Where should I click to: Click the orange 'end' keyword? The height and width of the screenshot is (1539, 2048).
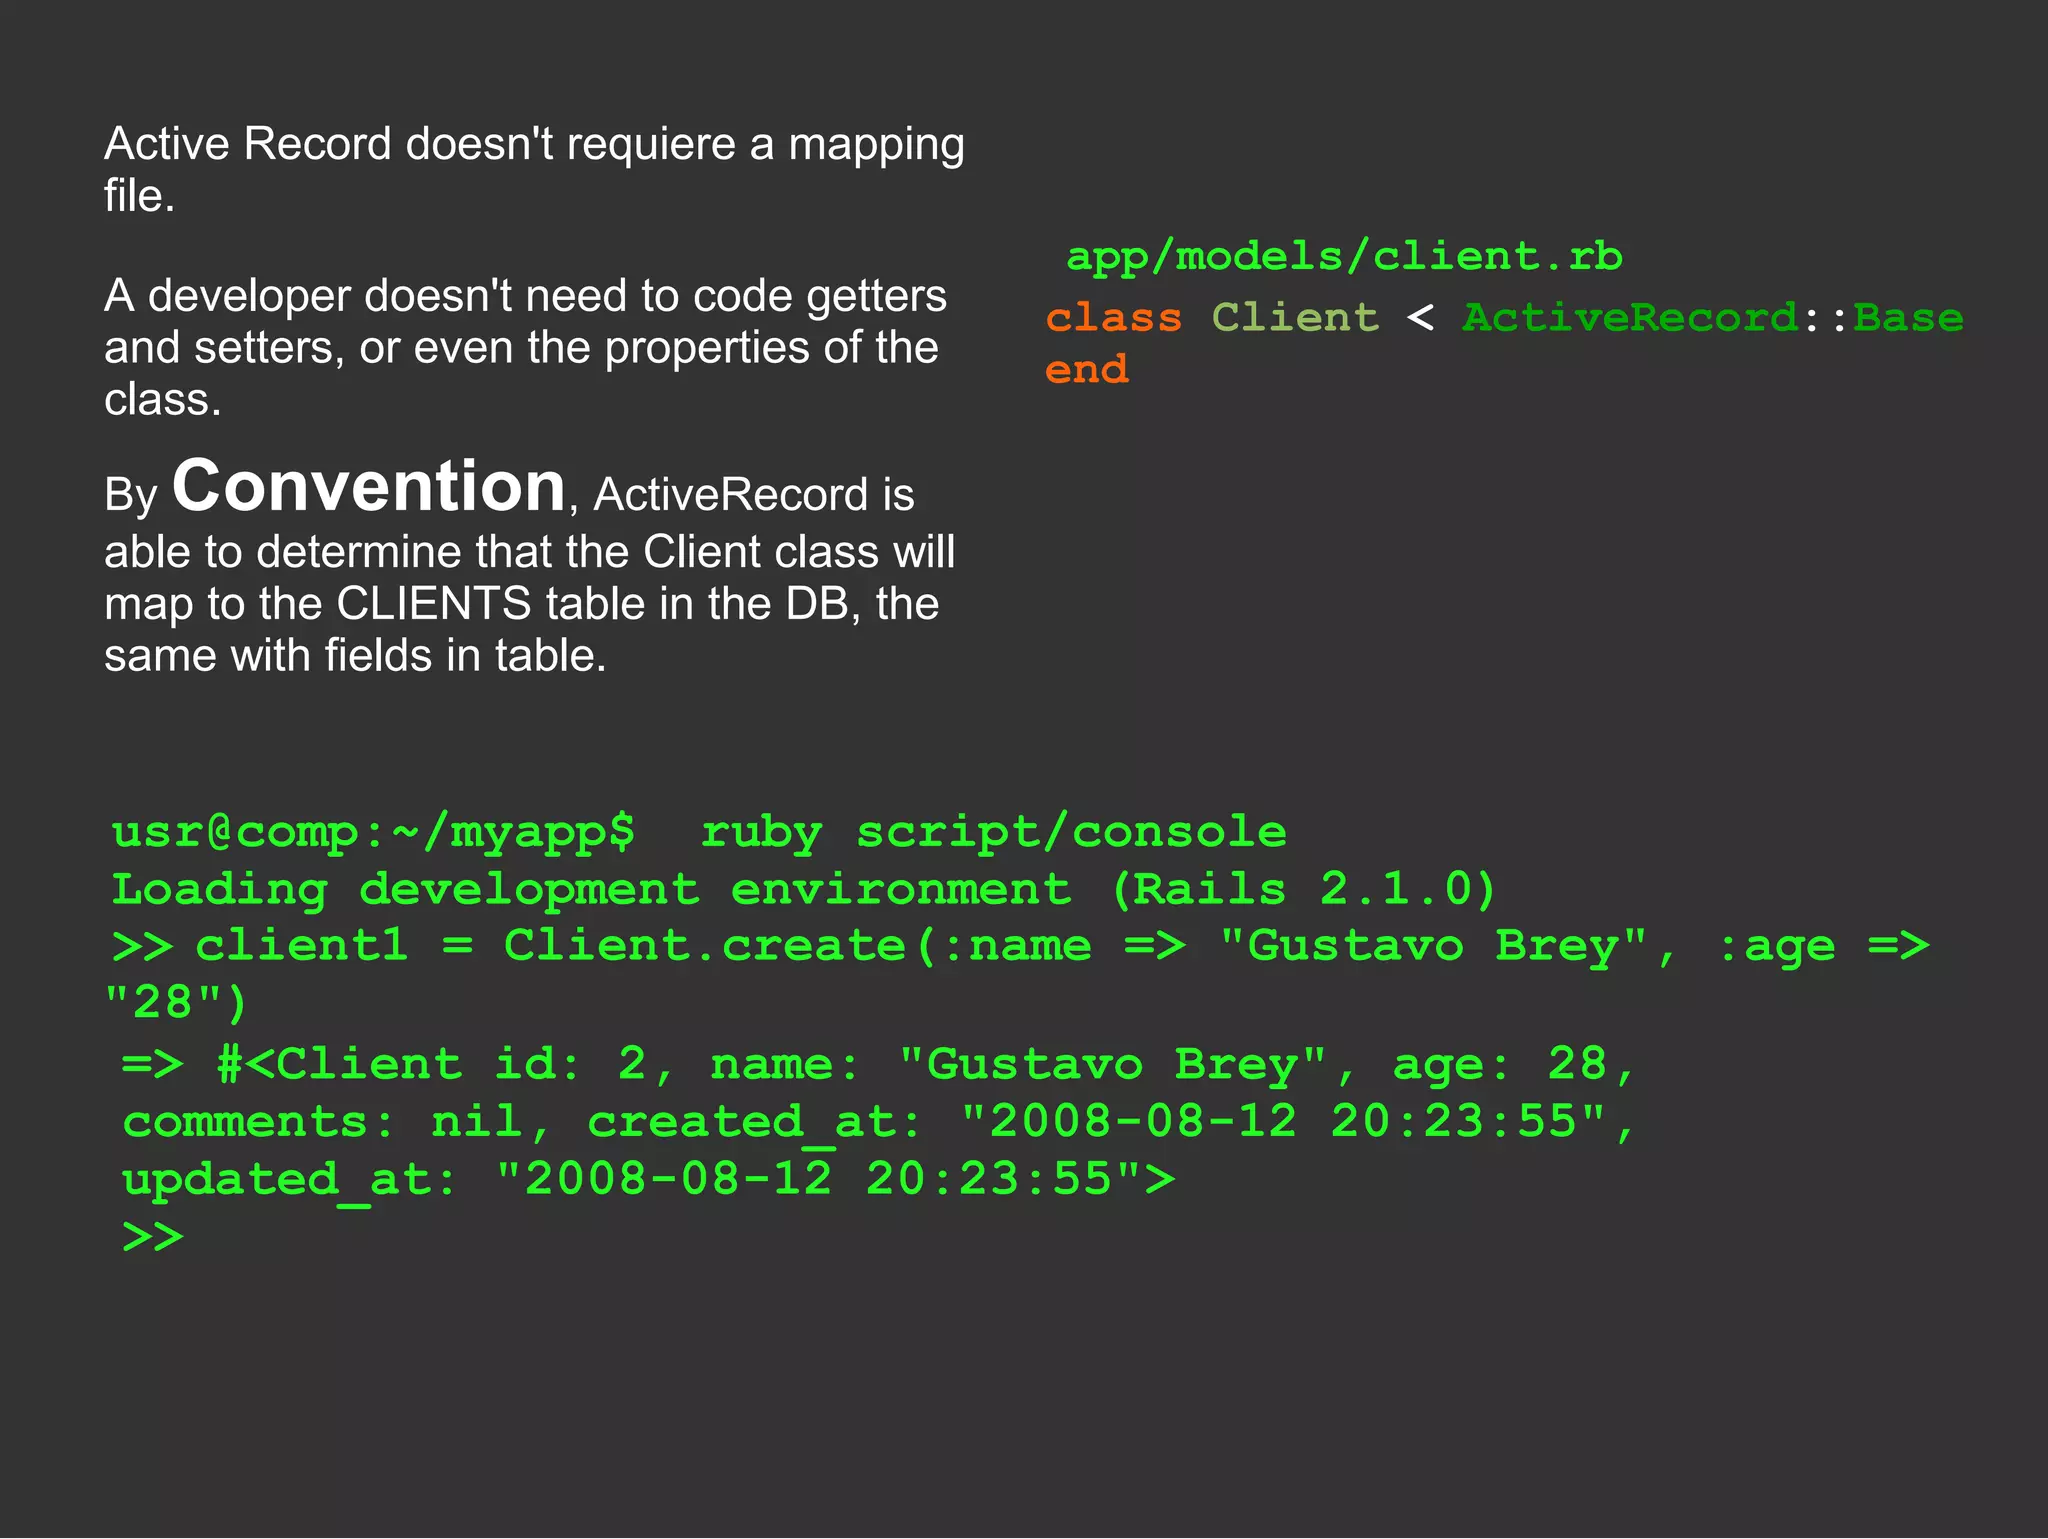(x=1086, y=369)
